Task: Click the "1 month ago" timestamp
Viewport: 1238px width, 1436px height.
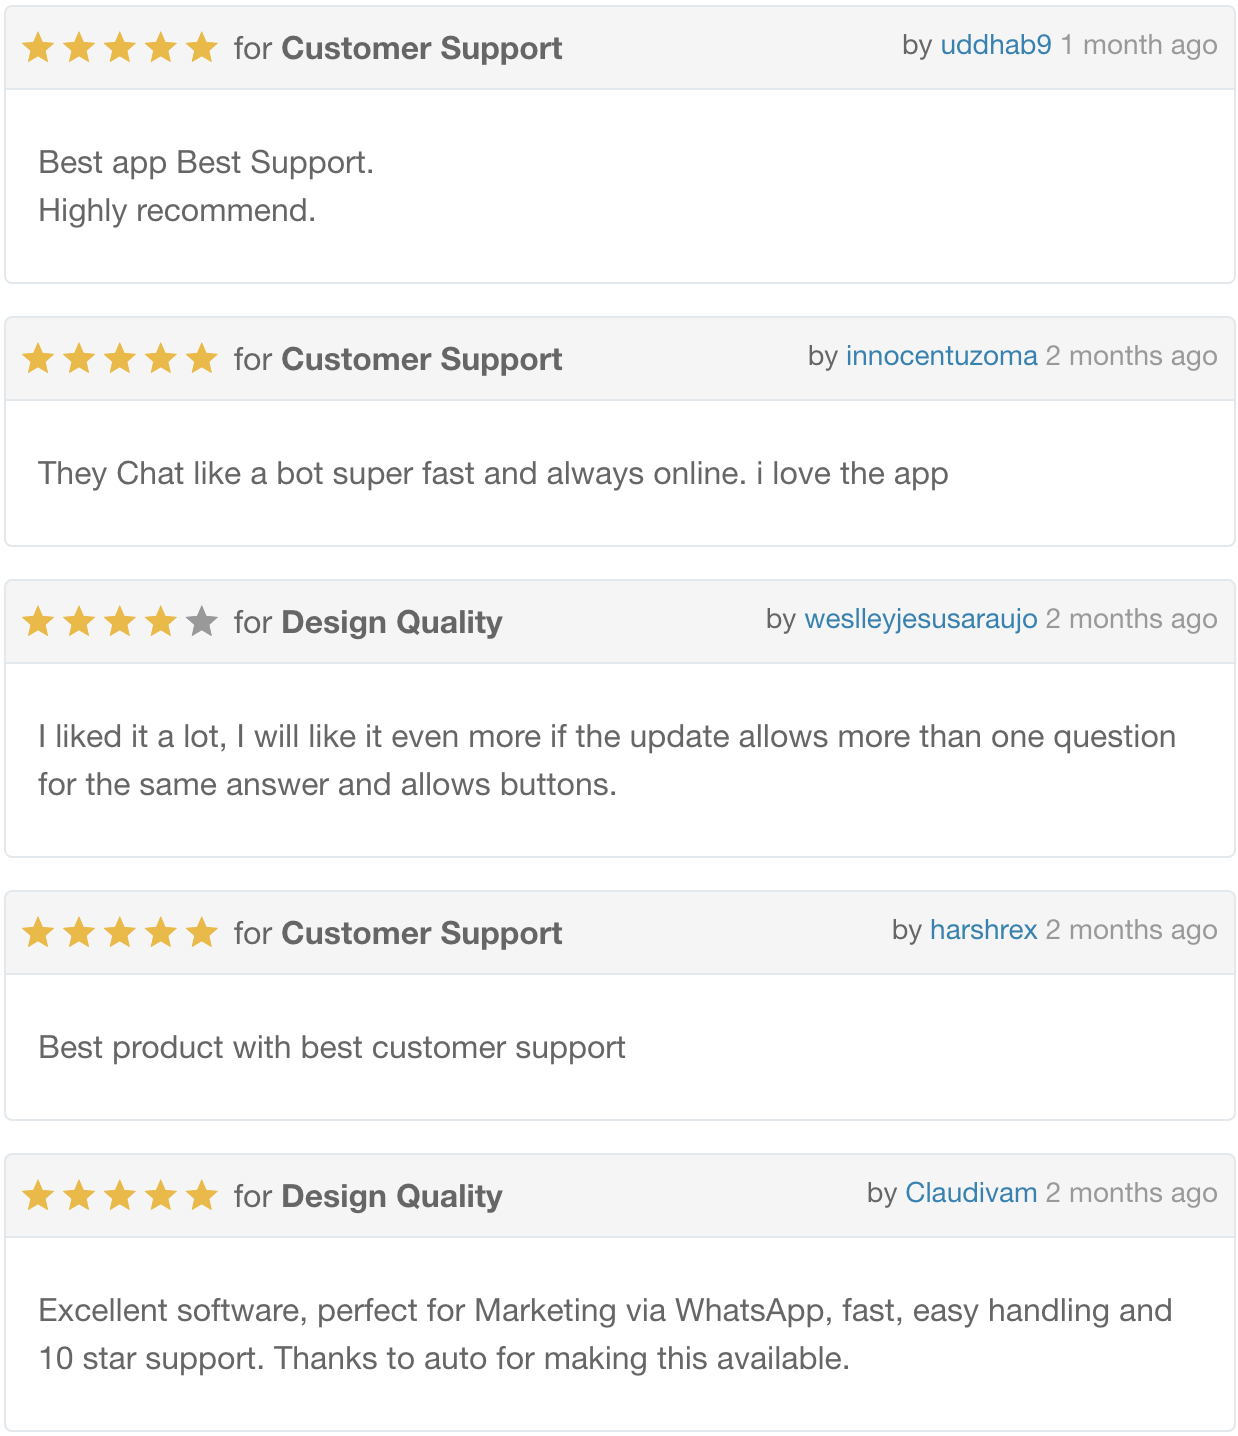Action: (x=1138, y=45)
